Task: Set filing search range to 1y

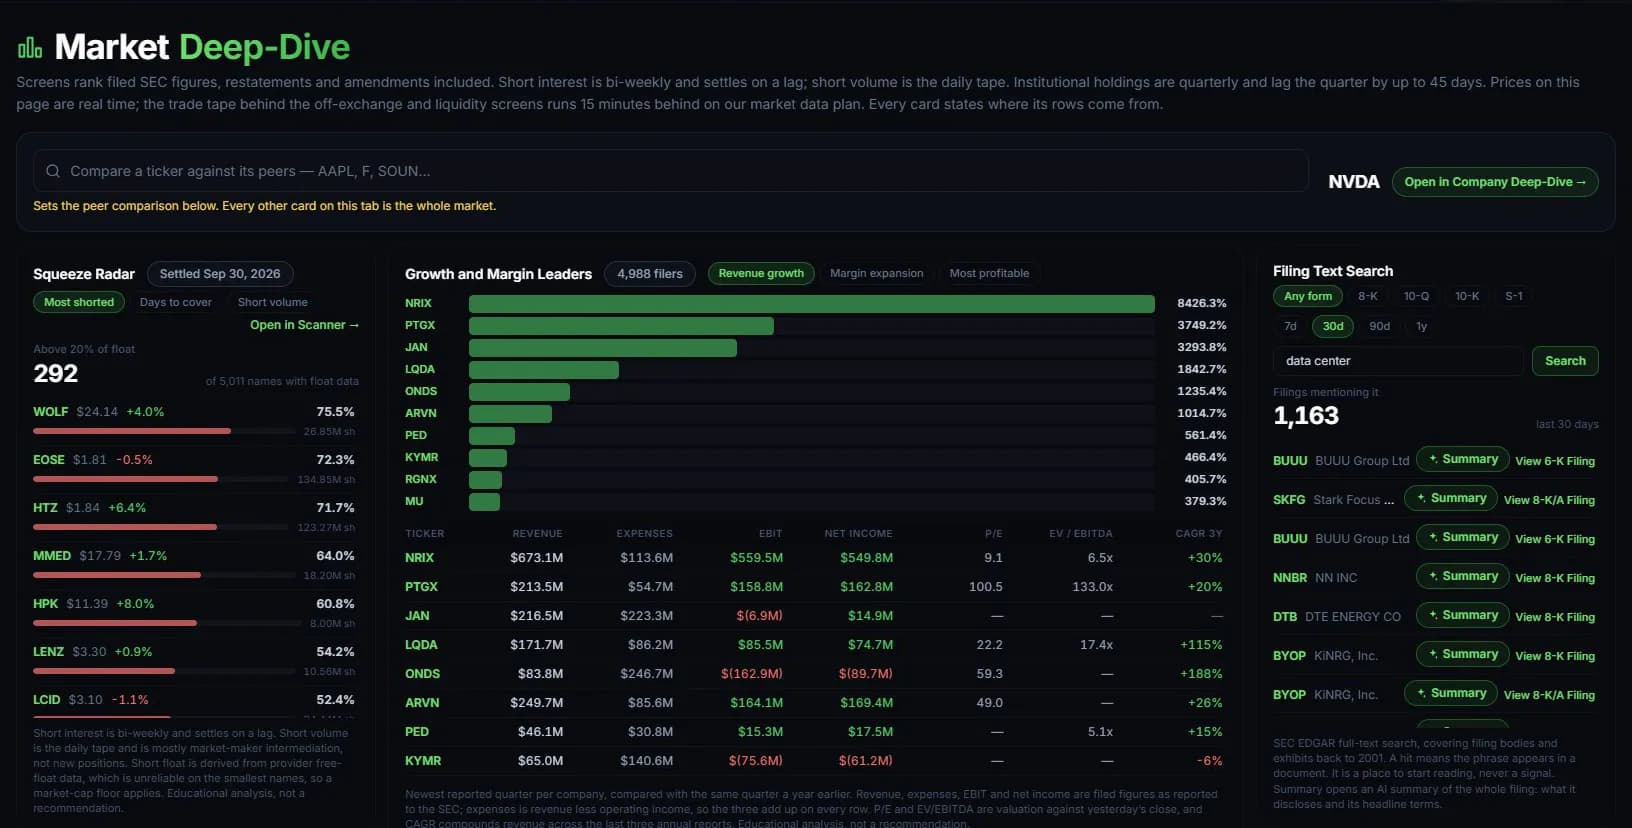Action: click(1422, 326)
